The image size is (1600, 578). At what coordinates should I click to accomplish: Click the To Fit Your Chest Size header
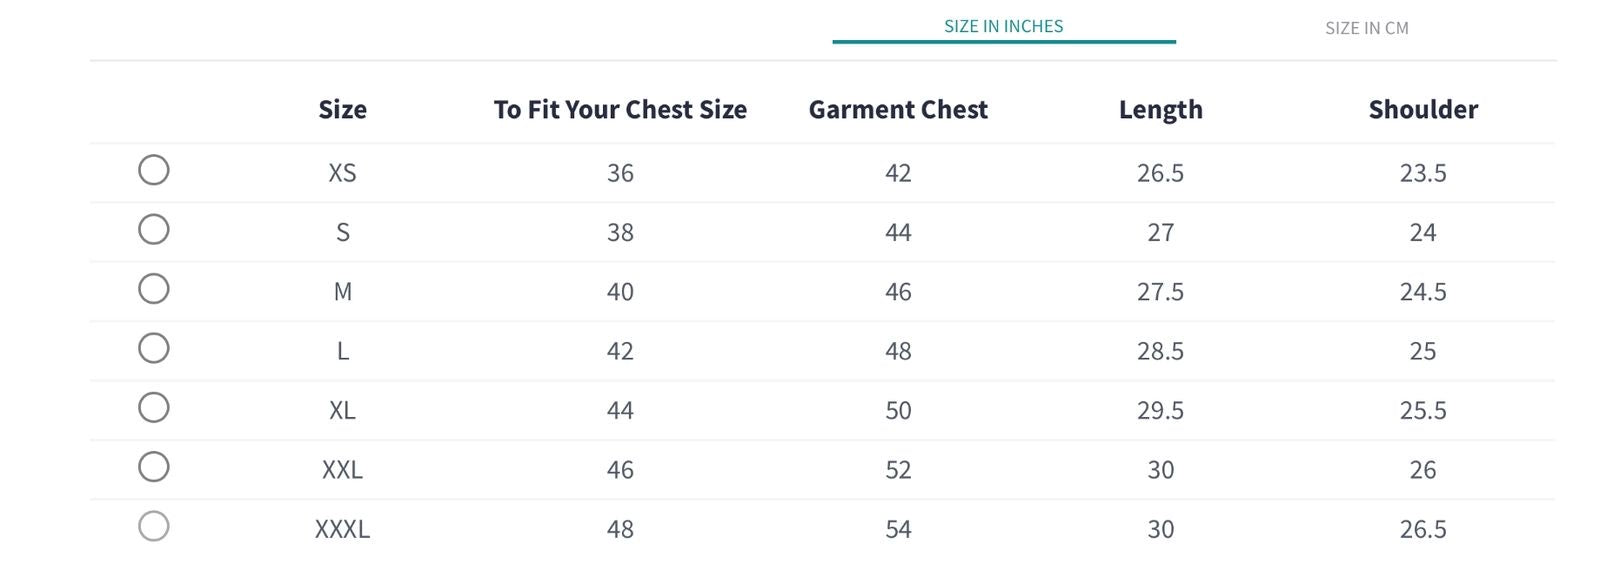point(620,110)
